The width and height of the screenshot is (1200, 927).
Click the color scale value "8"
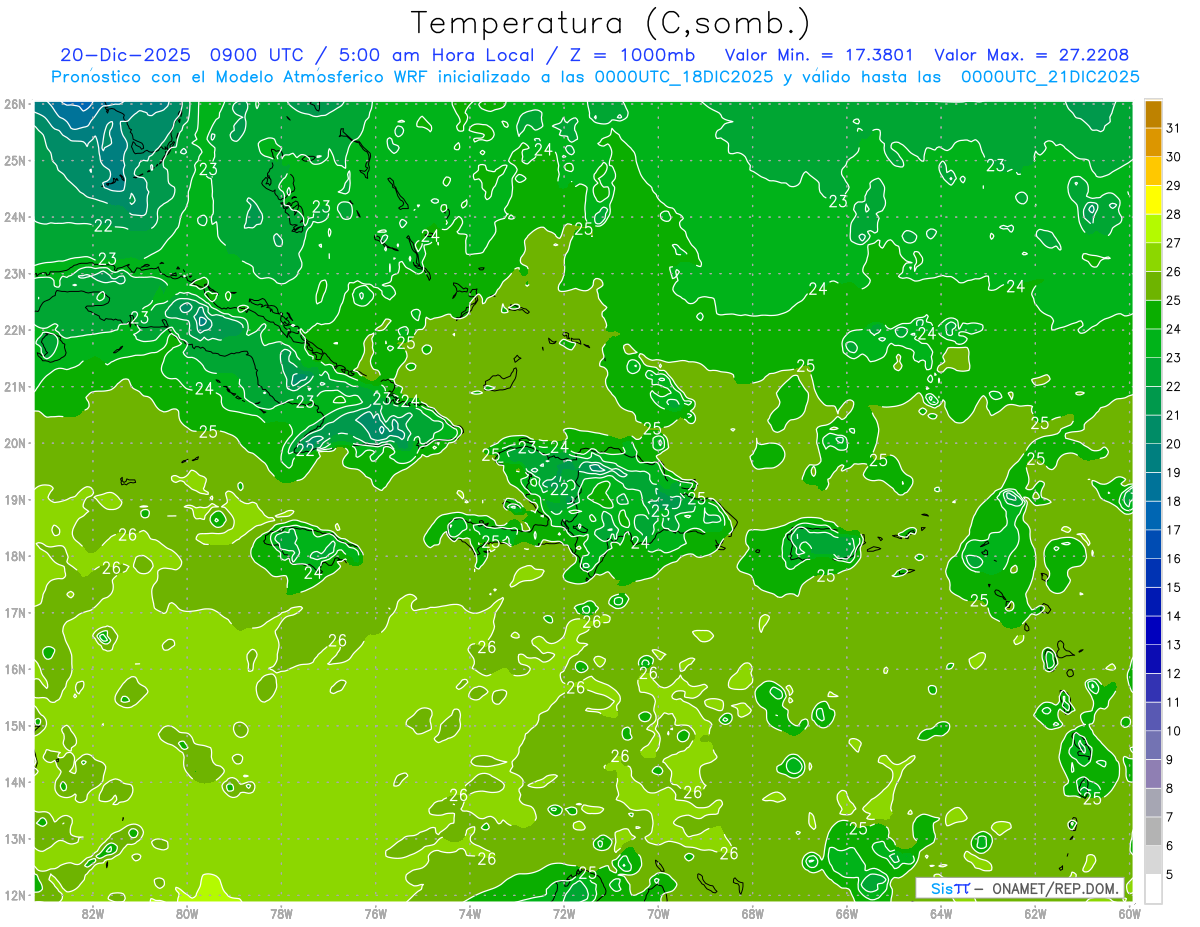[1169, 788]
